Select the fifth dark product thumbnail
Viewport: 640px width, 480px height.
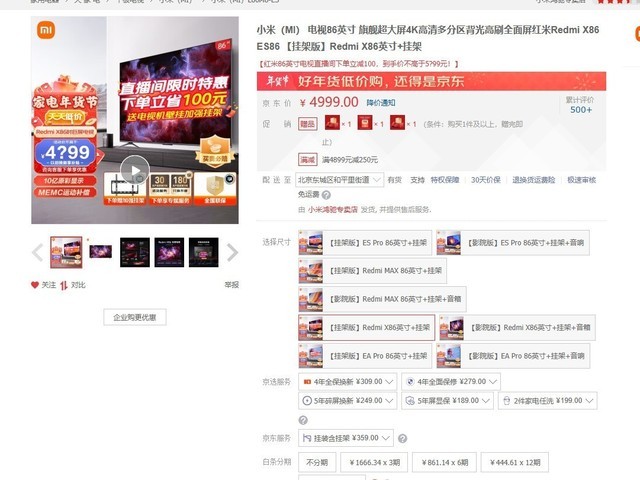(x=204, y=252)
